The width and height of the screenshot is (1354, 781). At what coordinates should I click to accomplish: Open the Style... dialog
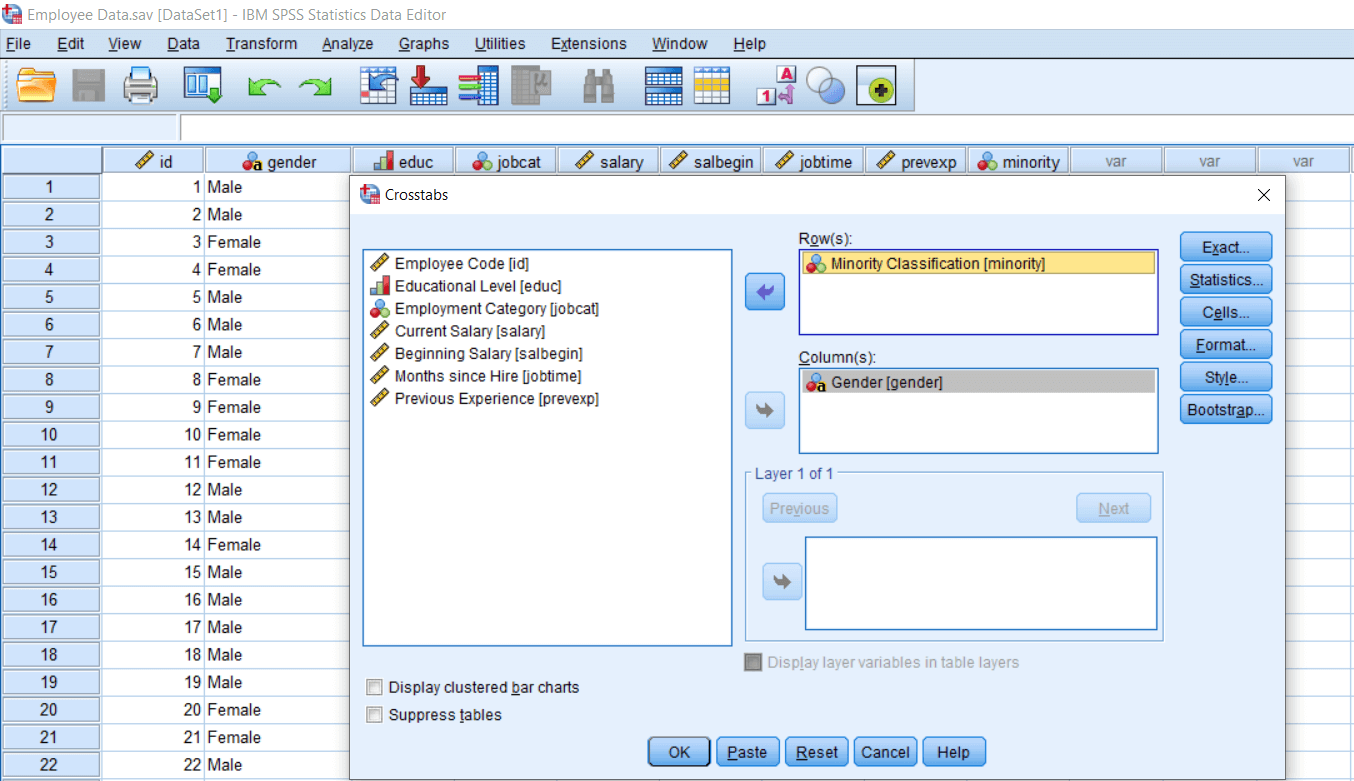(x=1226, y=377)
